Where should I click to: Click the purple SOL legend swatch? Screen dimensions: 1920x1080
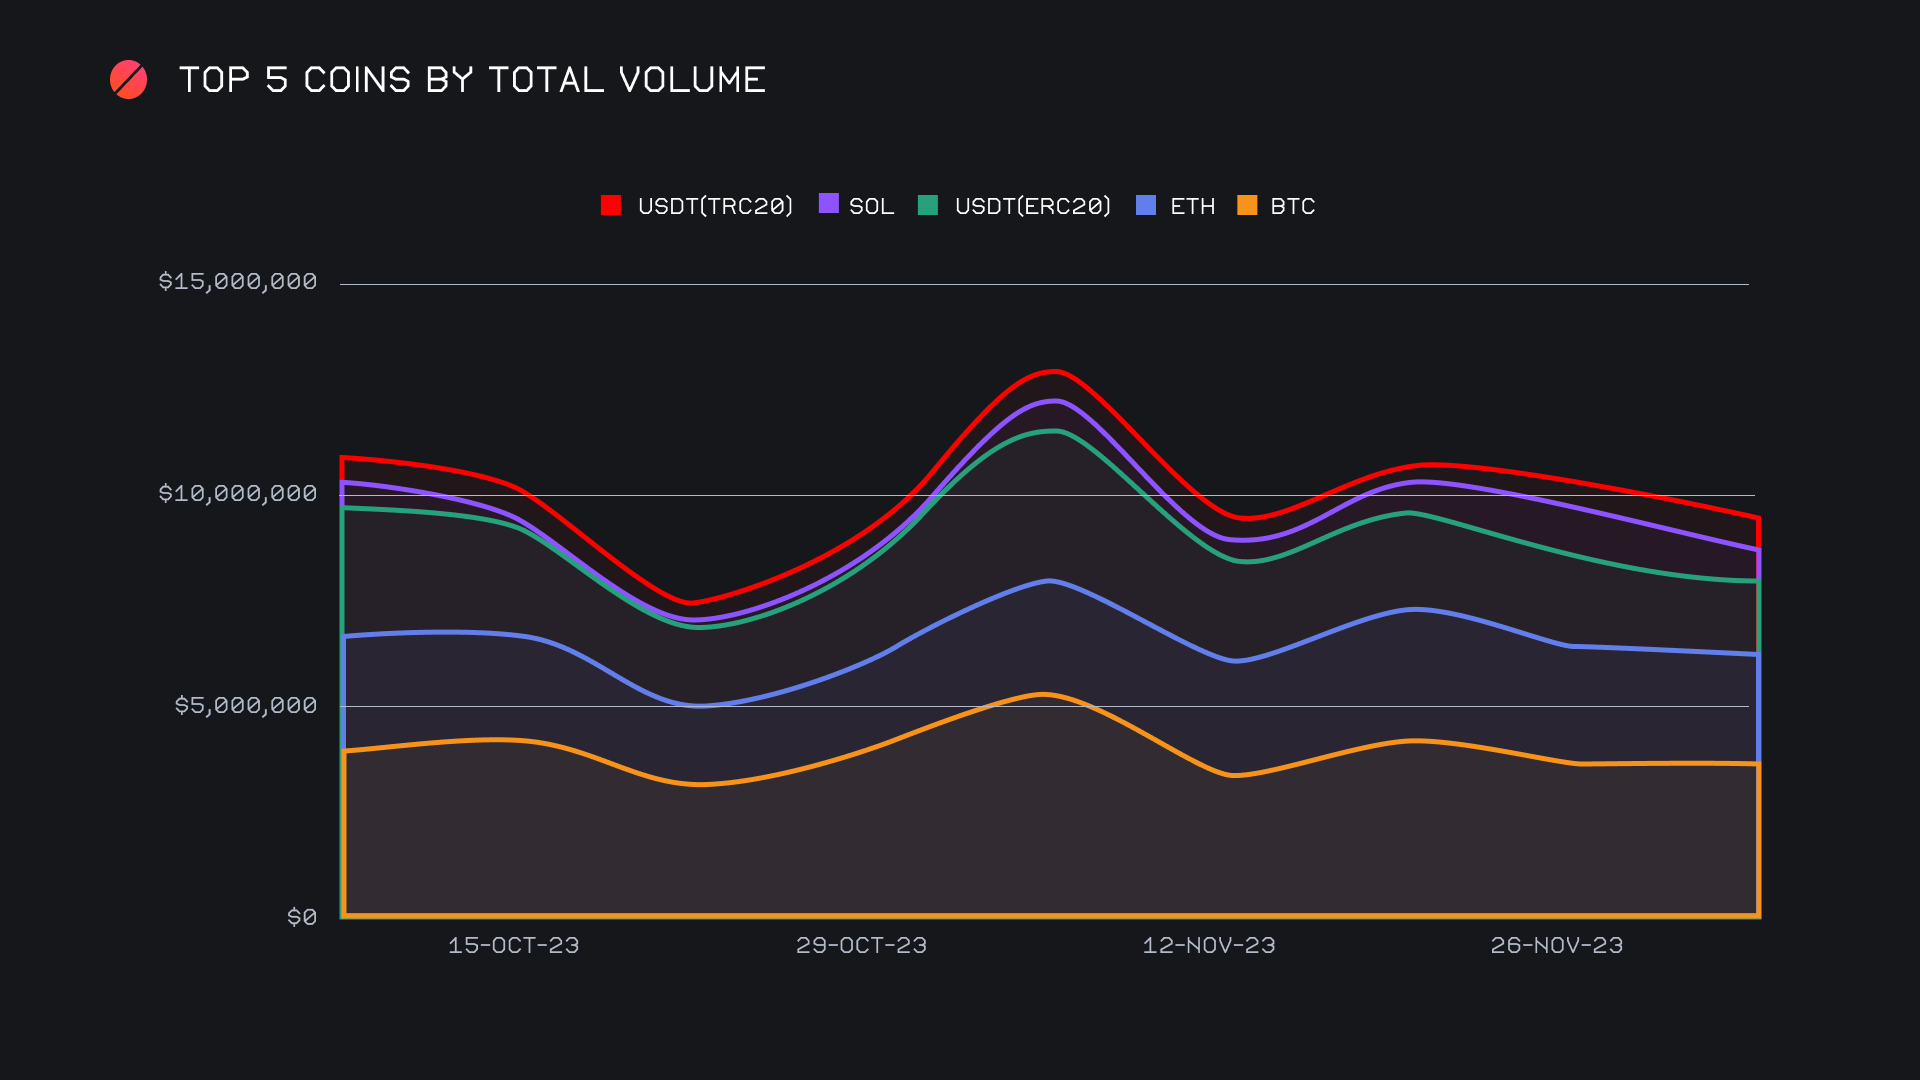[828, 204]
